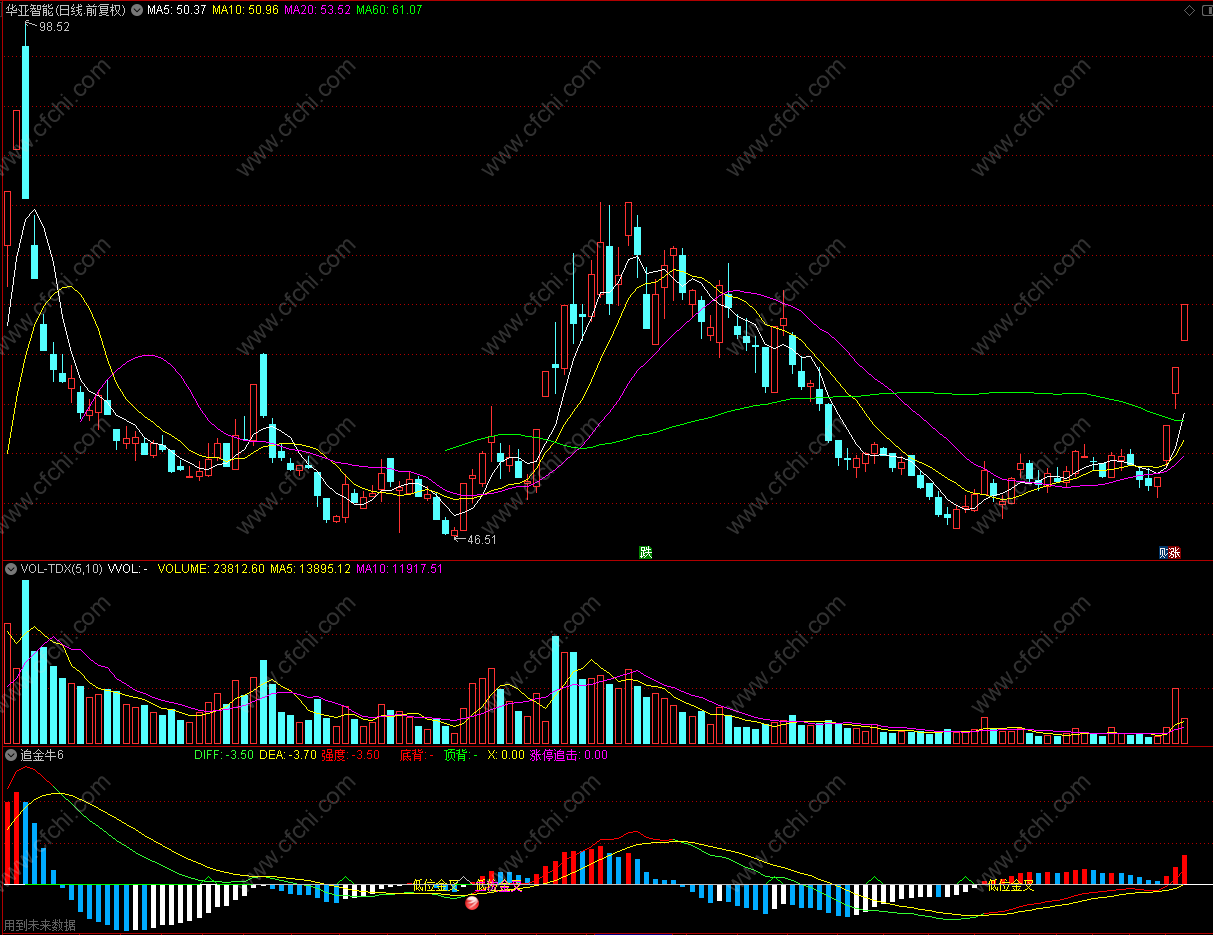This screenshot has height=935, width=1213.
Task: Click the 用到未来数据 notice
Action: [39, 925]
